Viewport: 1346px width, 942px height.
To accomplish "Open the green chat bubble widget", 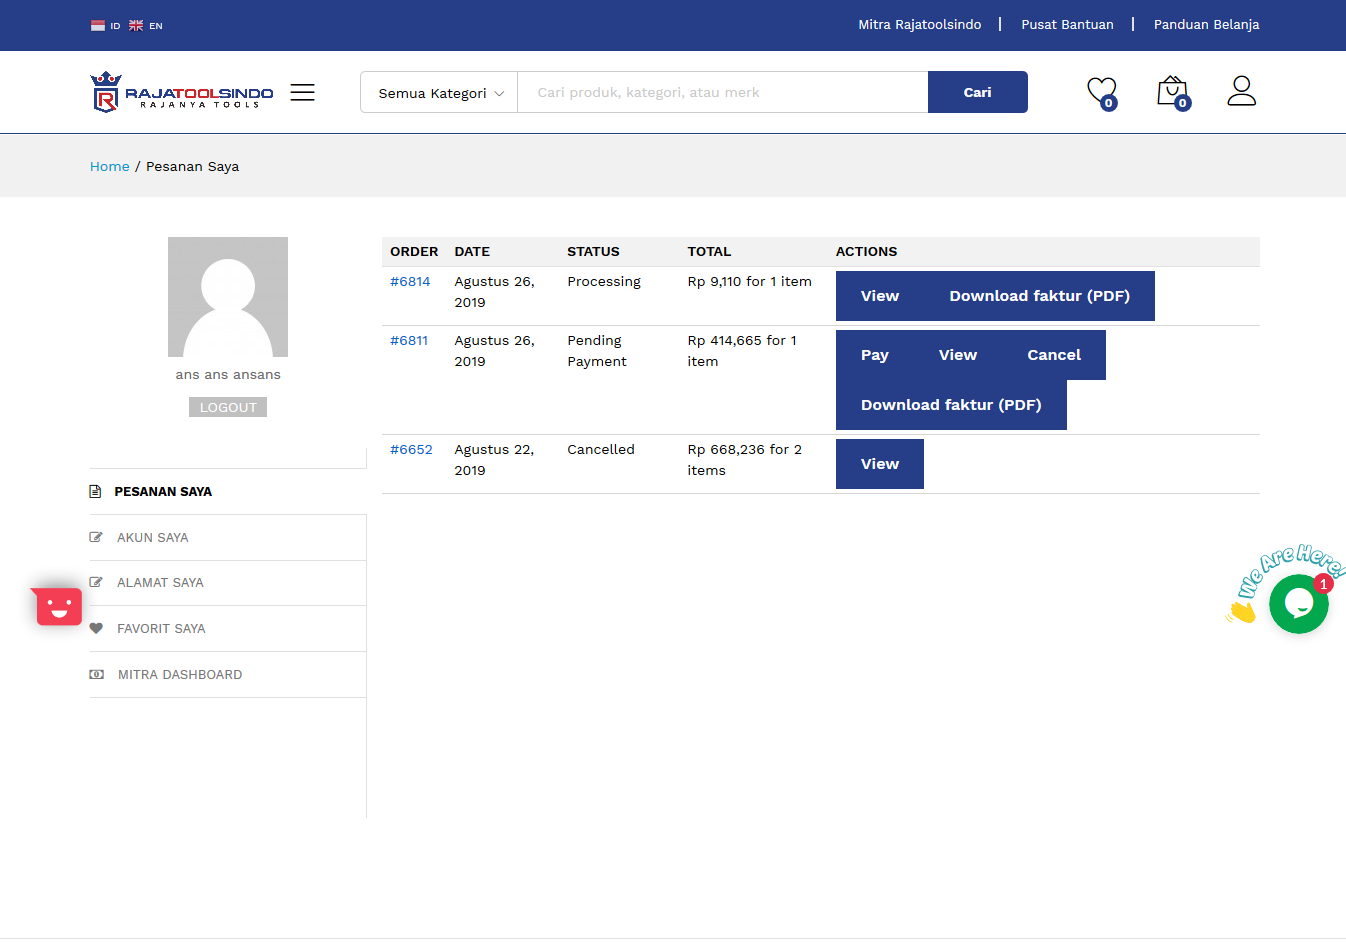I will (x=1298, y=603).
